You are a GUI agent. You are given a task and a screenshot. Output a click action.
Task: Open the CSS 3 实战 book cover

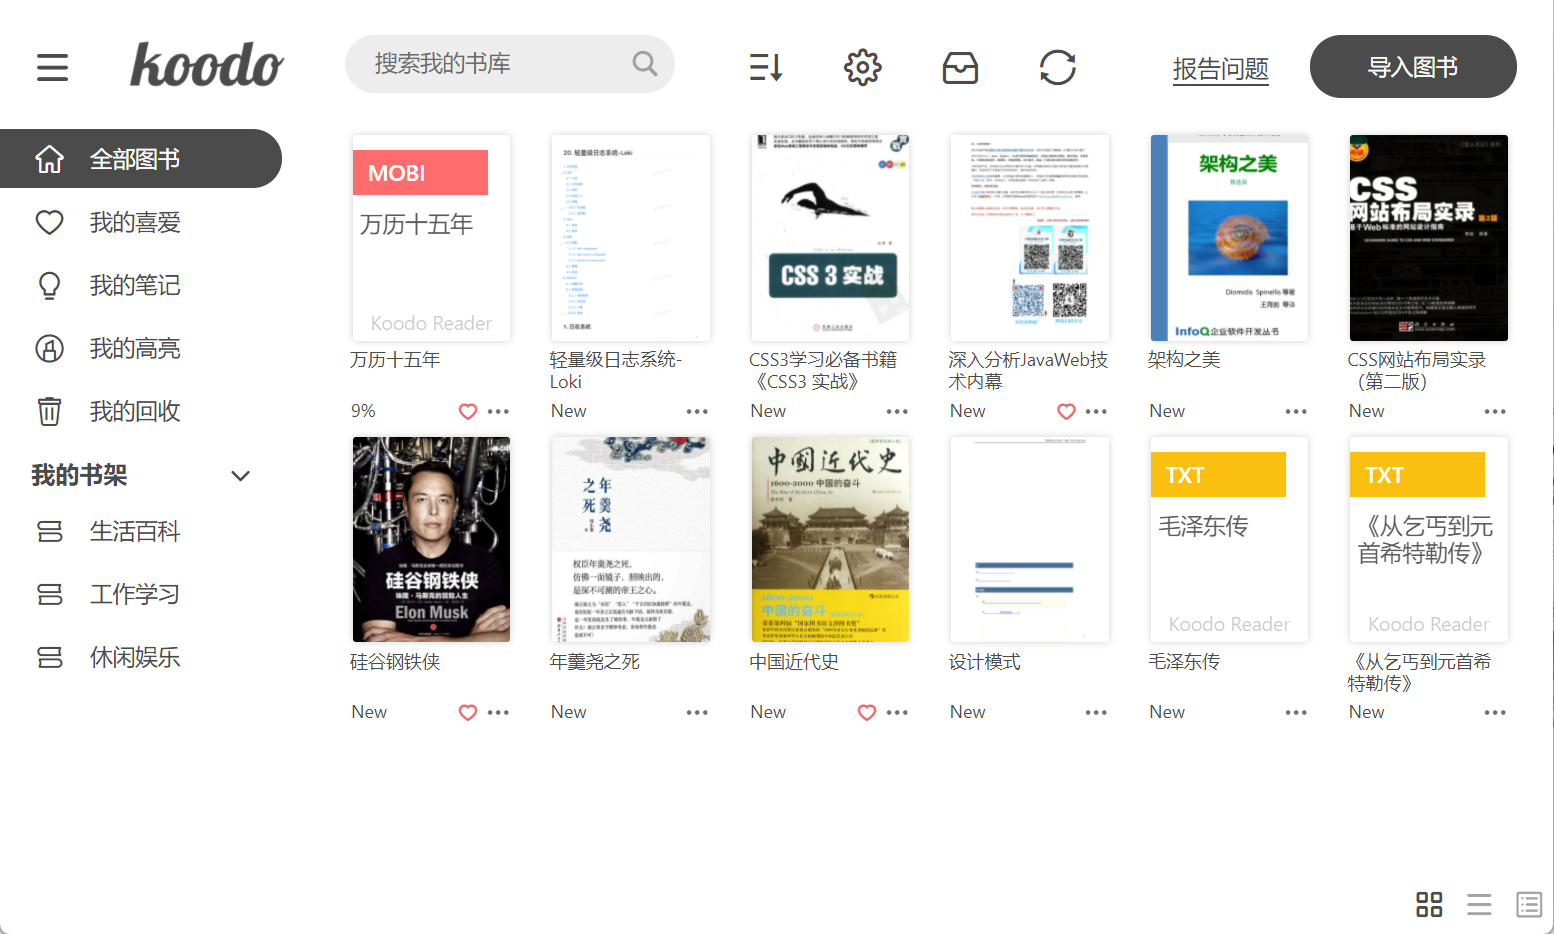(x=830, y=238)
